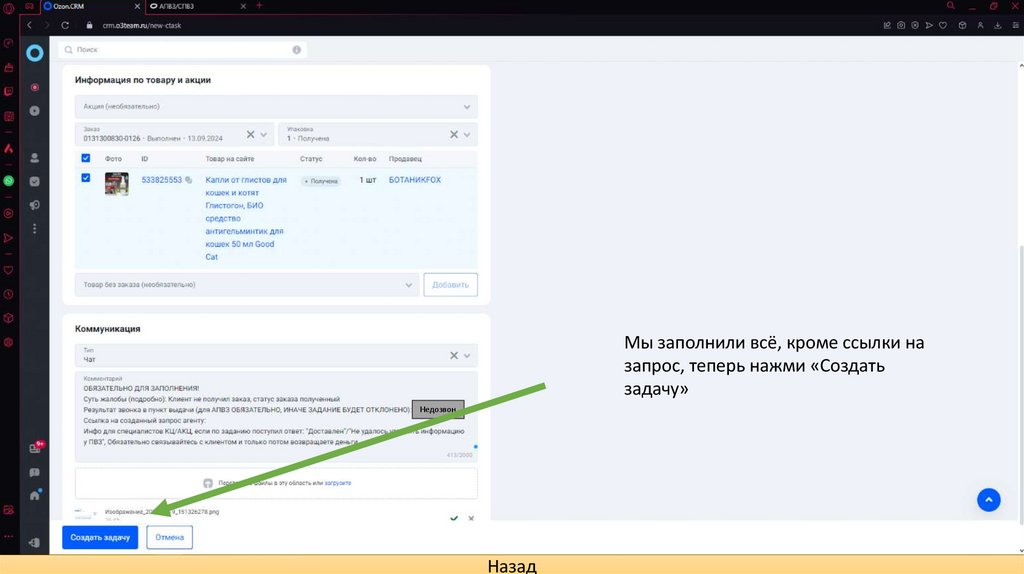
Task: Click the info icon in the search field
Action: [x=296, y=50]
